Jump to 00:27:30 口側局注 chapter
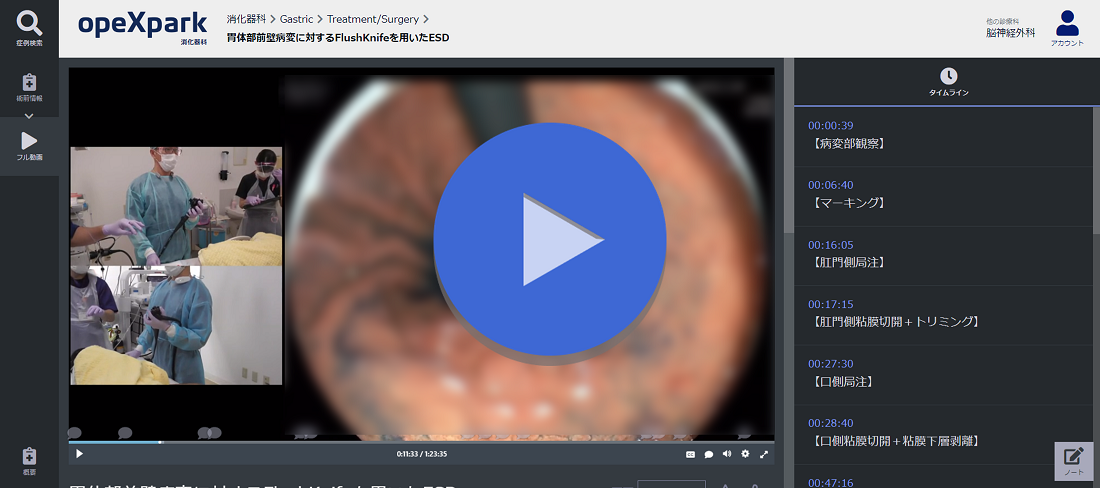1100x488 pixels. point(942,375)
